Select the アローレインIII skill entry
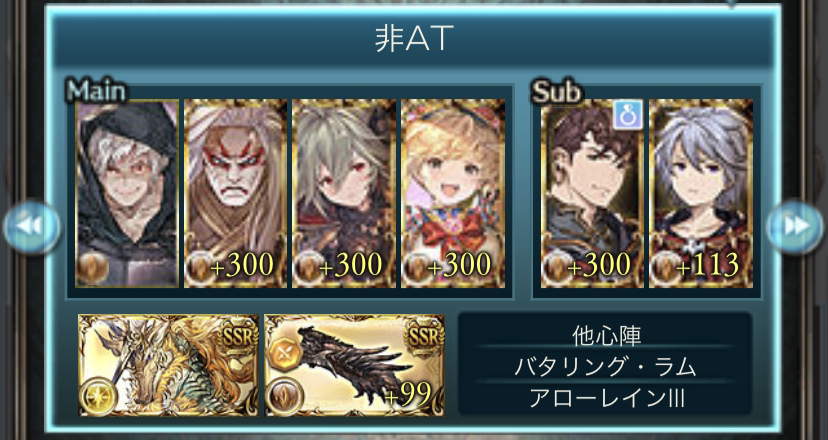The image size is (828, 440). pos(606,398)
